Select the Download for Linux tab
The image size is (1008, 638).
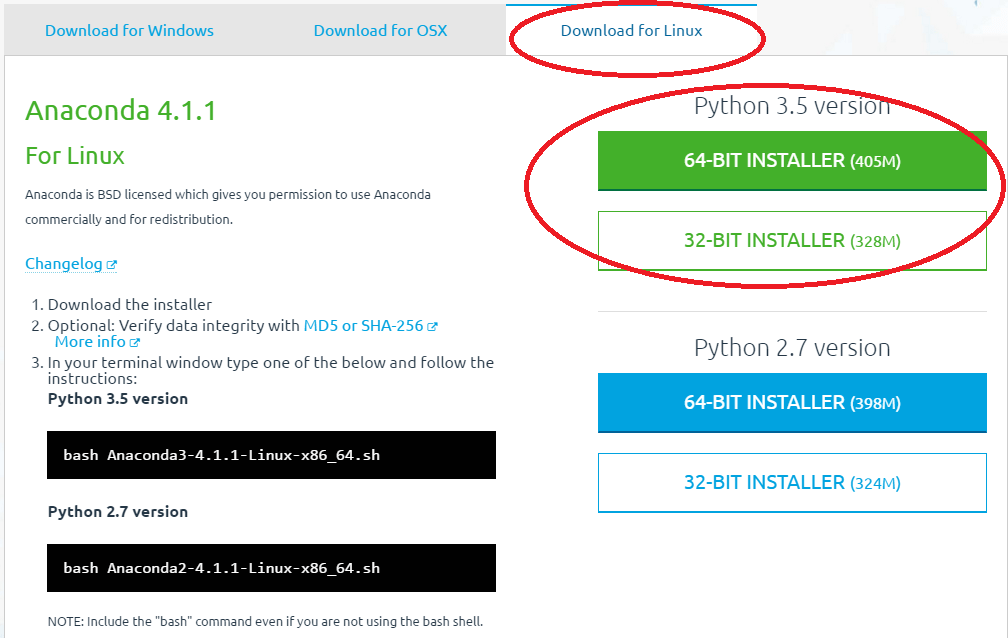pos(631,31)
